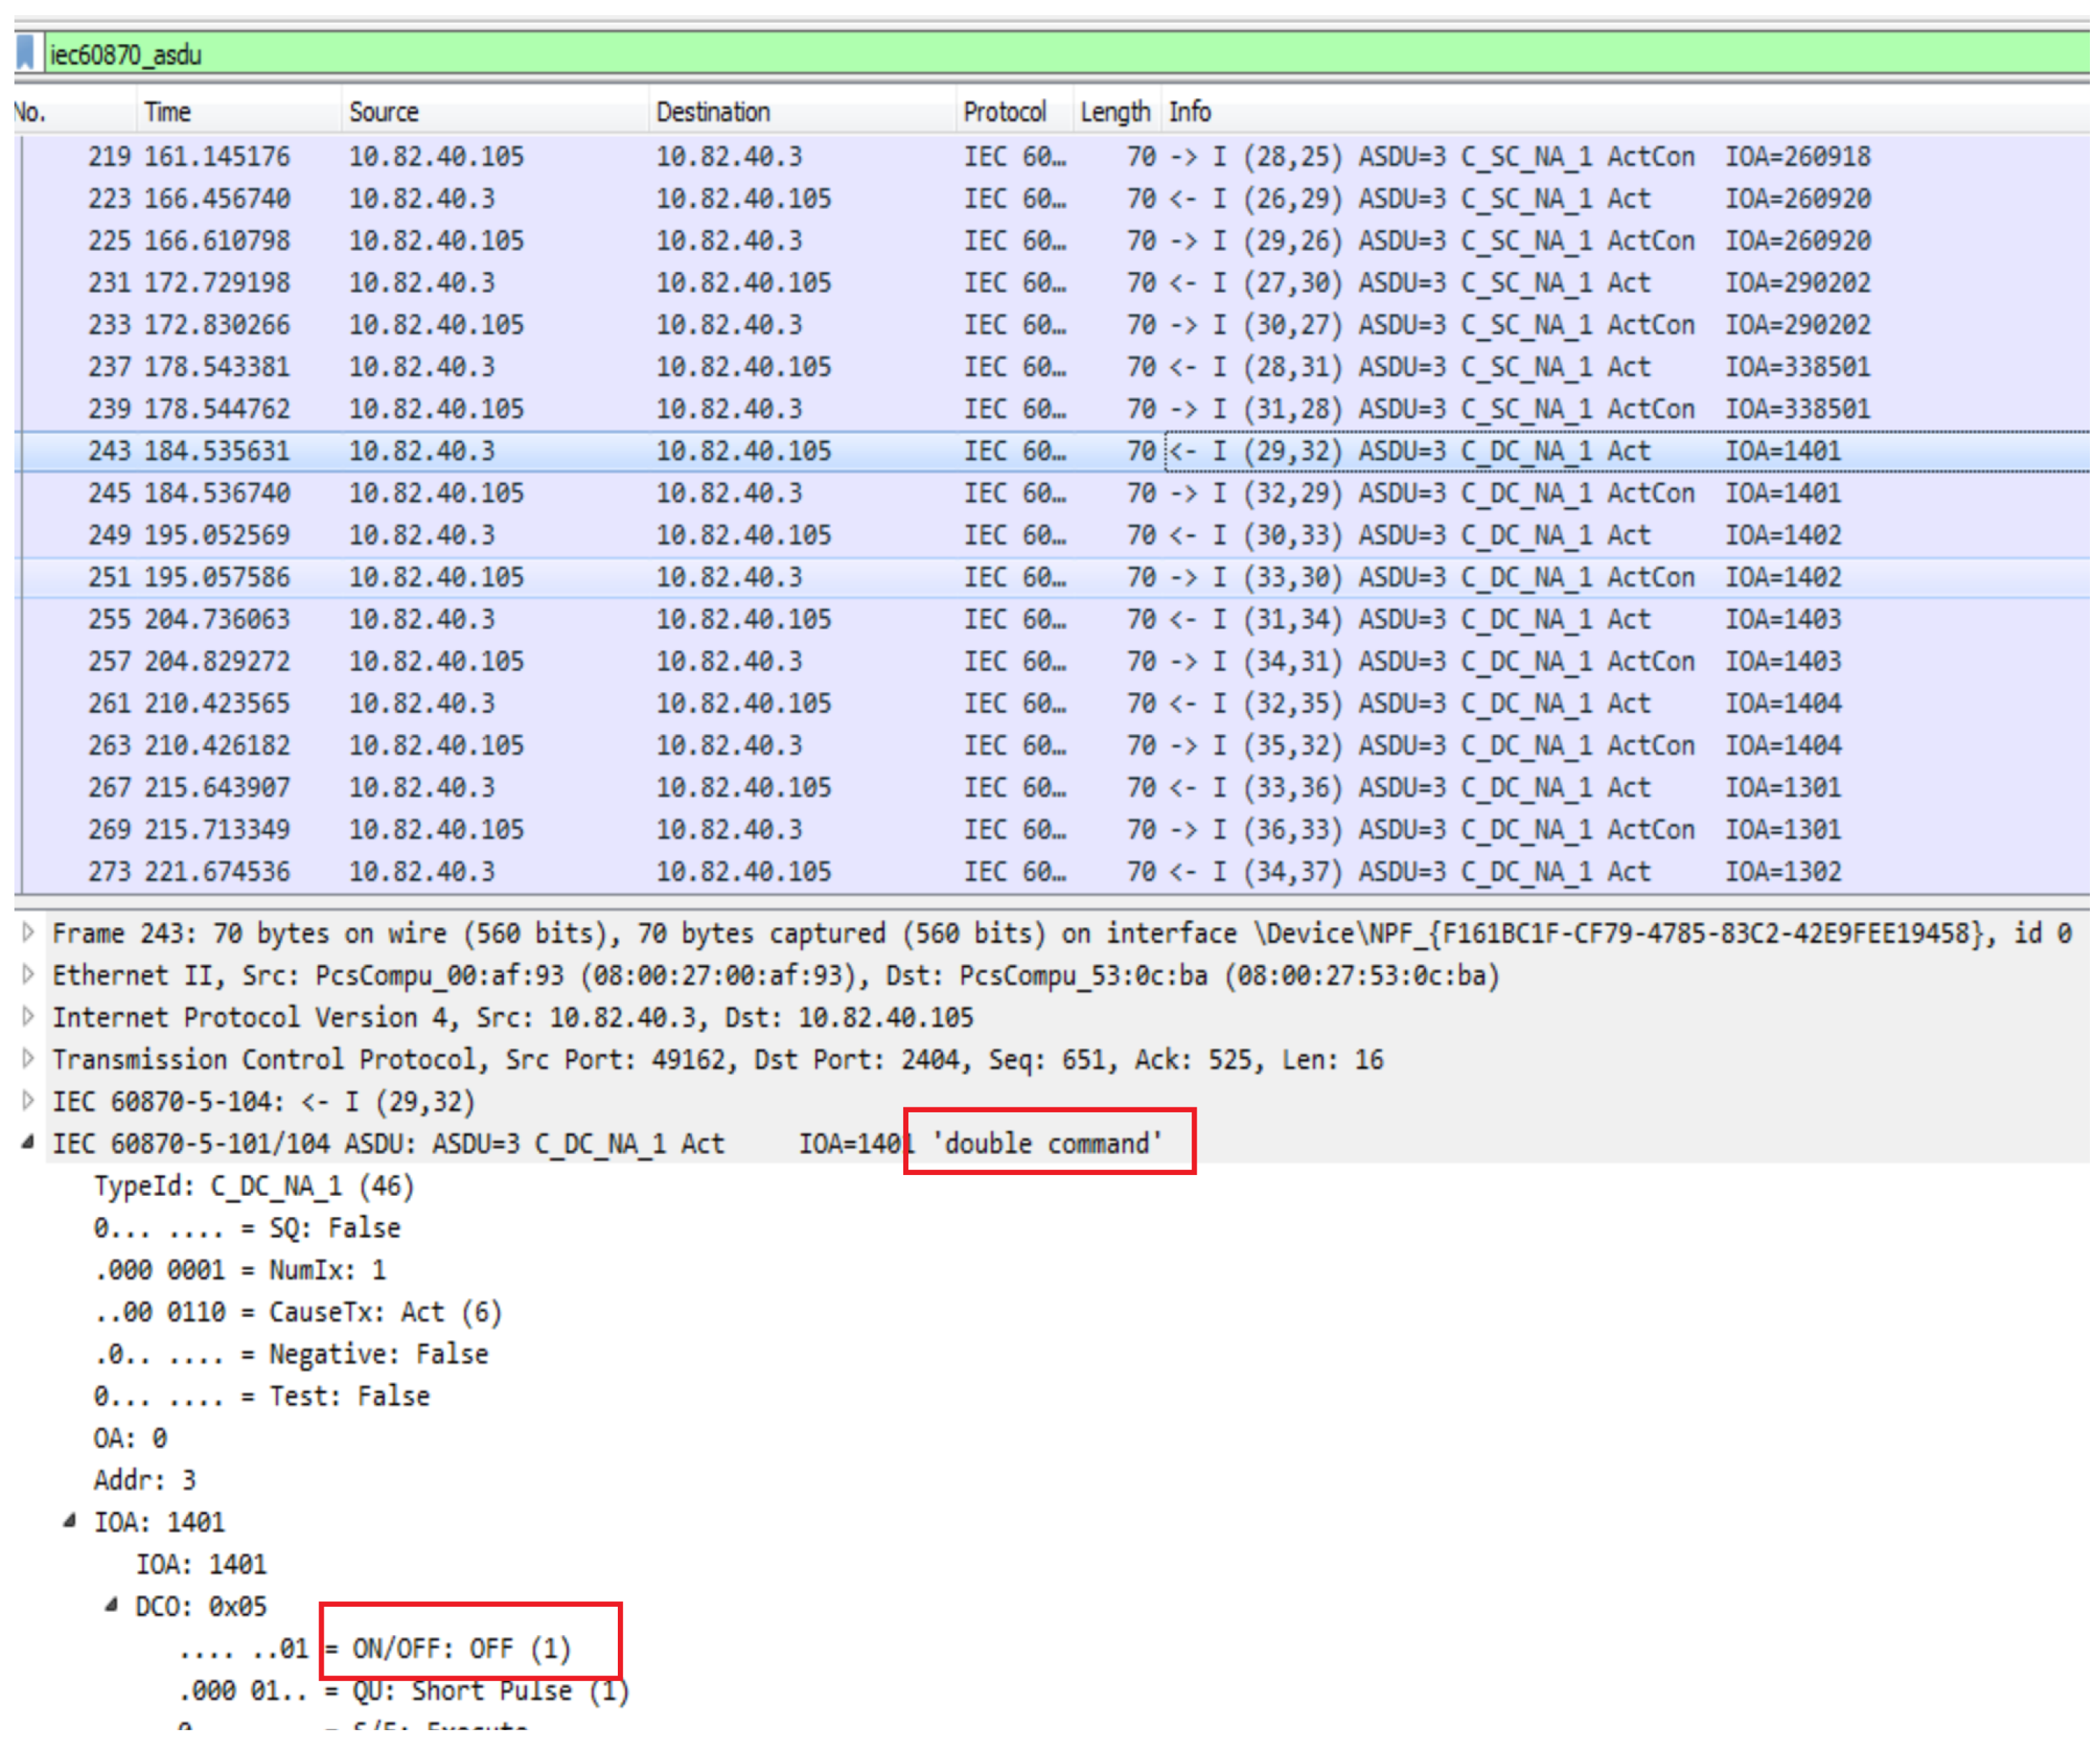Expand Internet Protocol Version 4 section
The image size is (2100, 1746).
point(28,1017)
